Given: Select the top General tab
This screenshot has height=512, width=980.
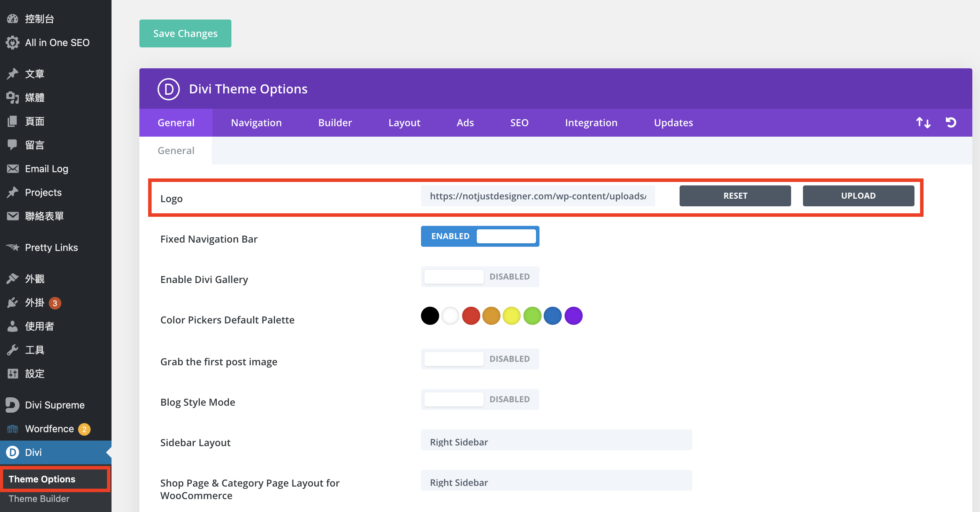Looking at the screenshot, I should coord(176,123).
